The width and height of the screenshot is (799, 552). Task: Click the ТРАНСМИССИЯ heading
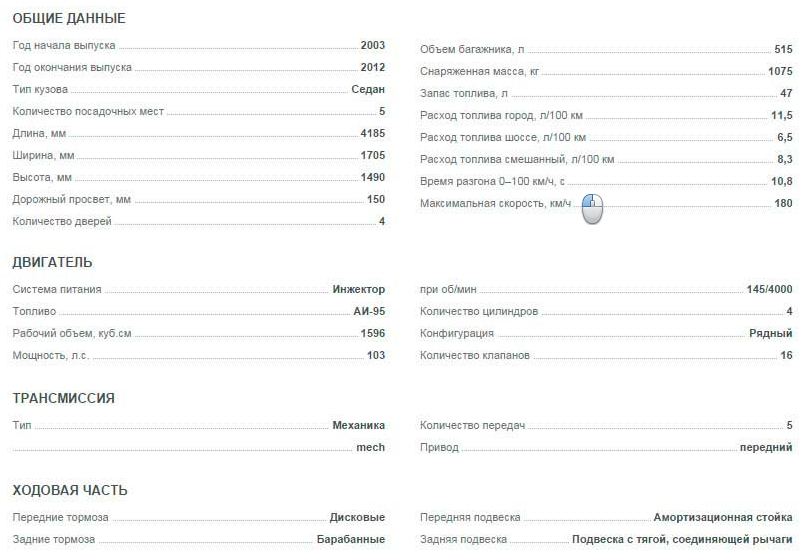[x=63, y=398]
